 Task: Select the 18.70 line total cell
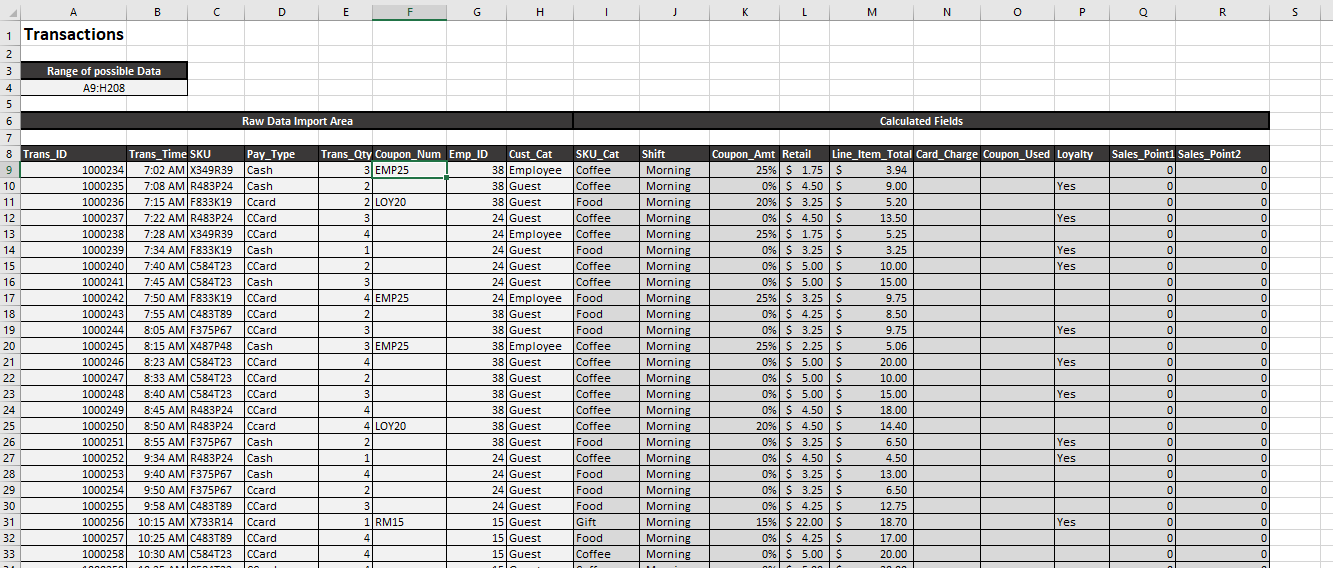872,522
